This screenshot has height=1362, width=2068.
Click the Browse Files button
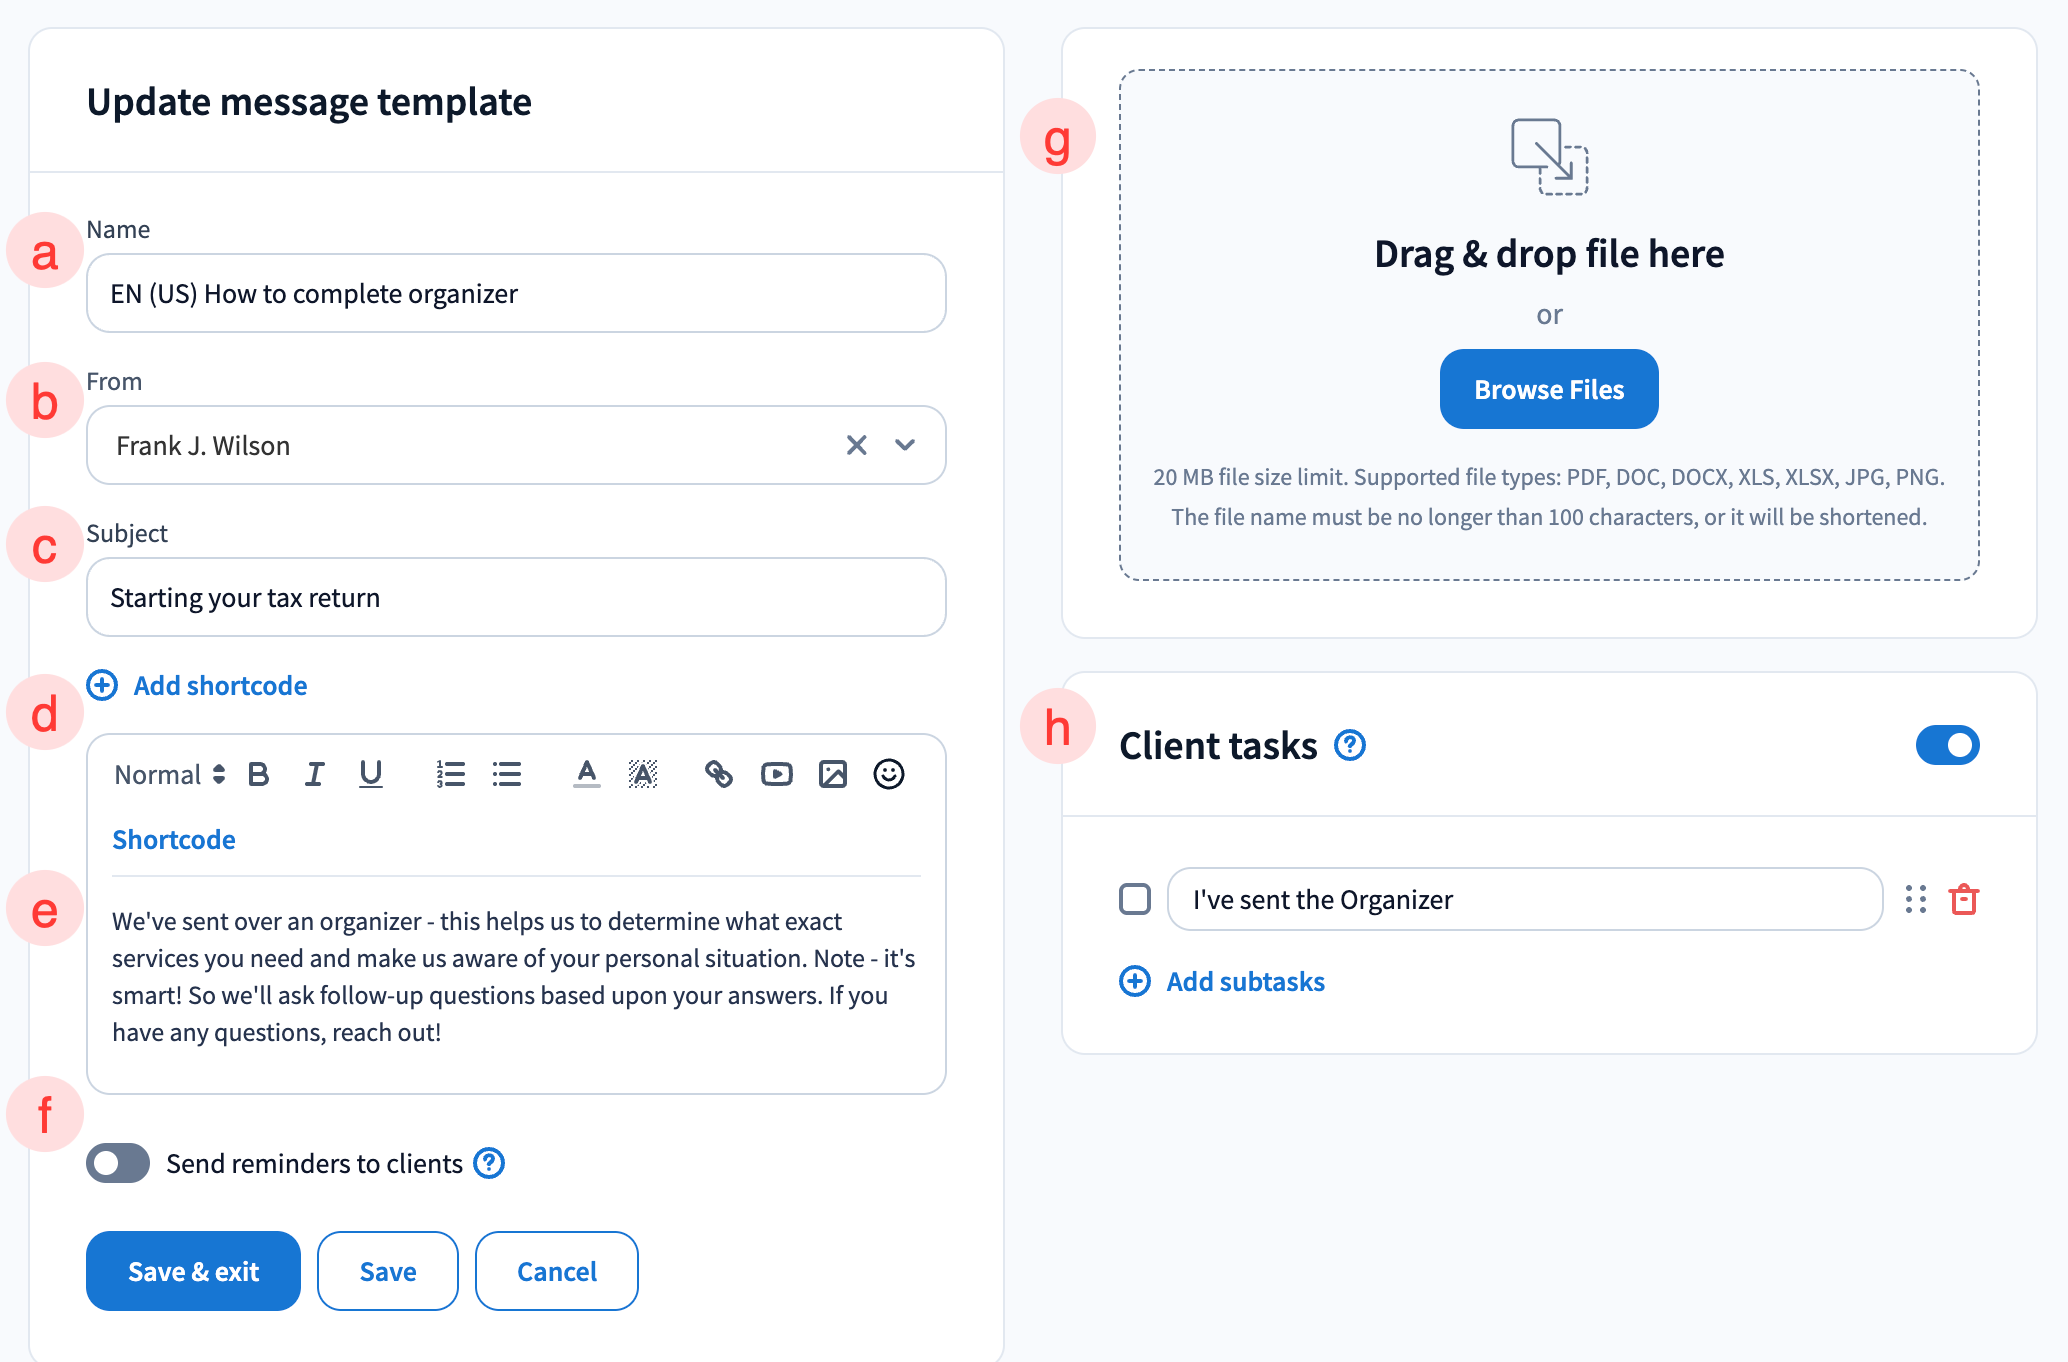coord(1549,389)
